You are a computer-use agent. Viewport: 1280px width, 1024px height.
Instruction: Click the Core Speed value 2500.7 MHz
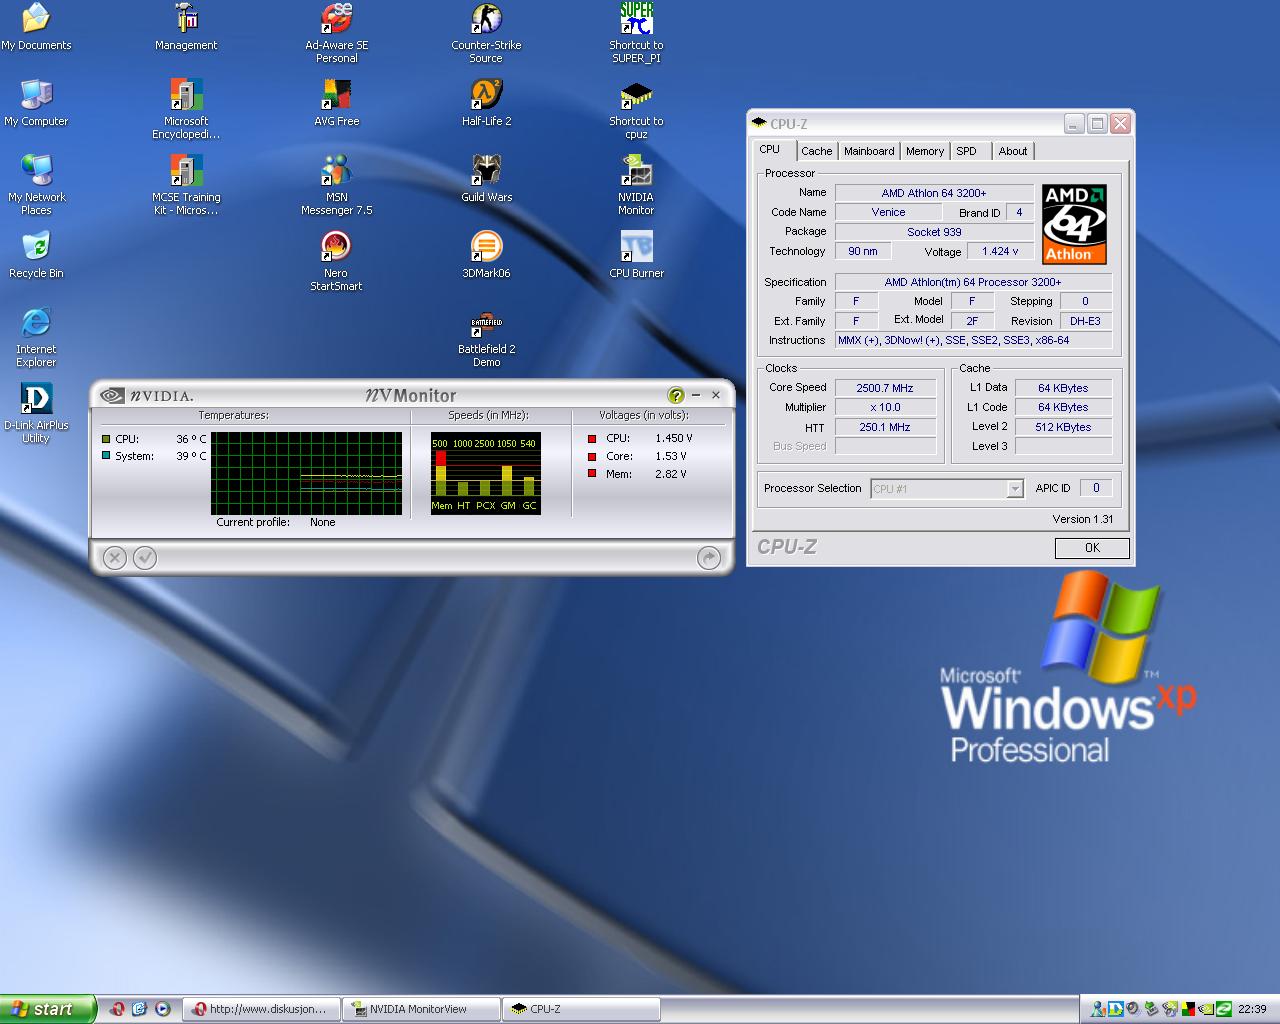885,388
